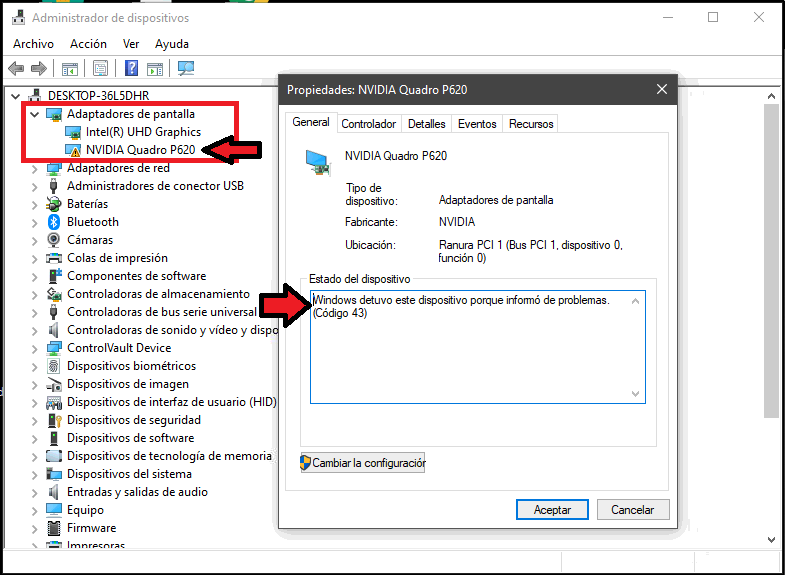This screenshot has height=575, width=785.
Task: Close the NVIDIA Quadro P620 properties dialog
Action: click(662, 90)
